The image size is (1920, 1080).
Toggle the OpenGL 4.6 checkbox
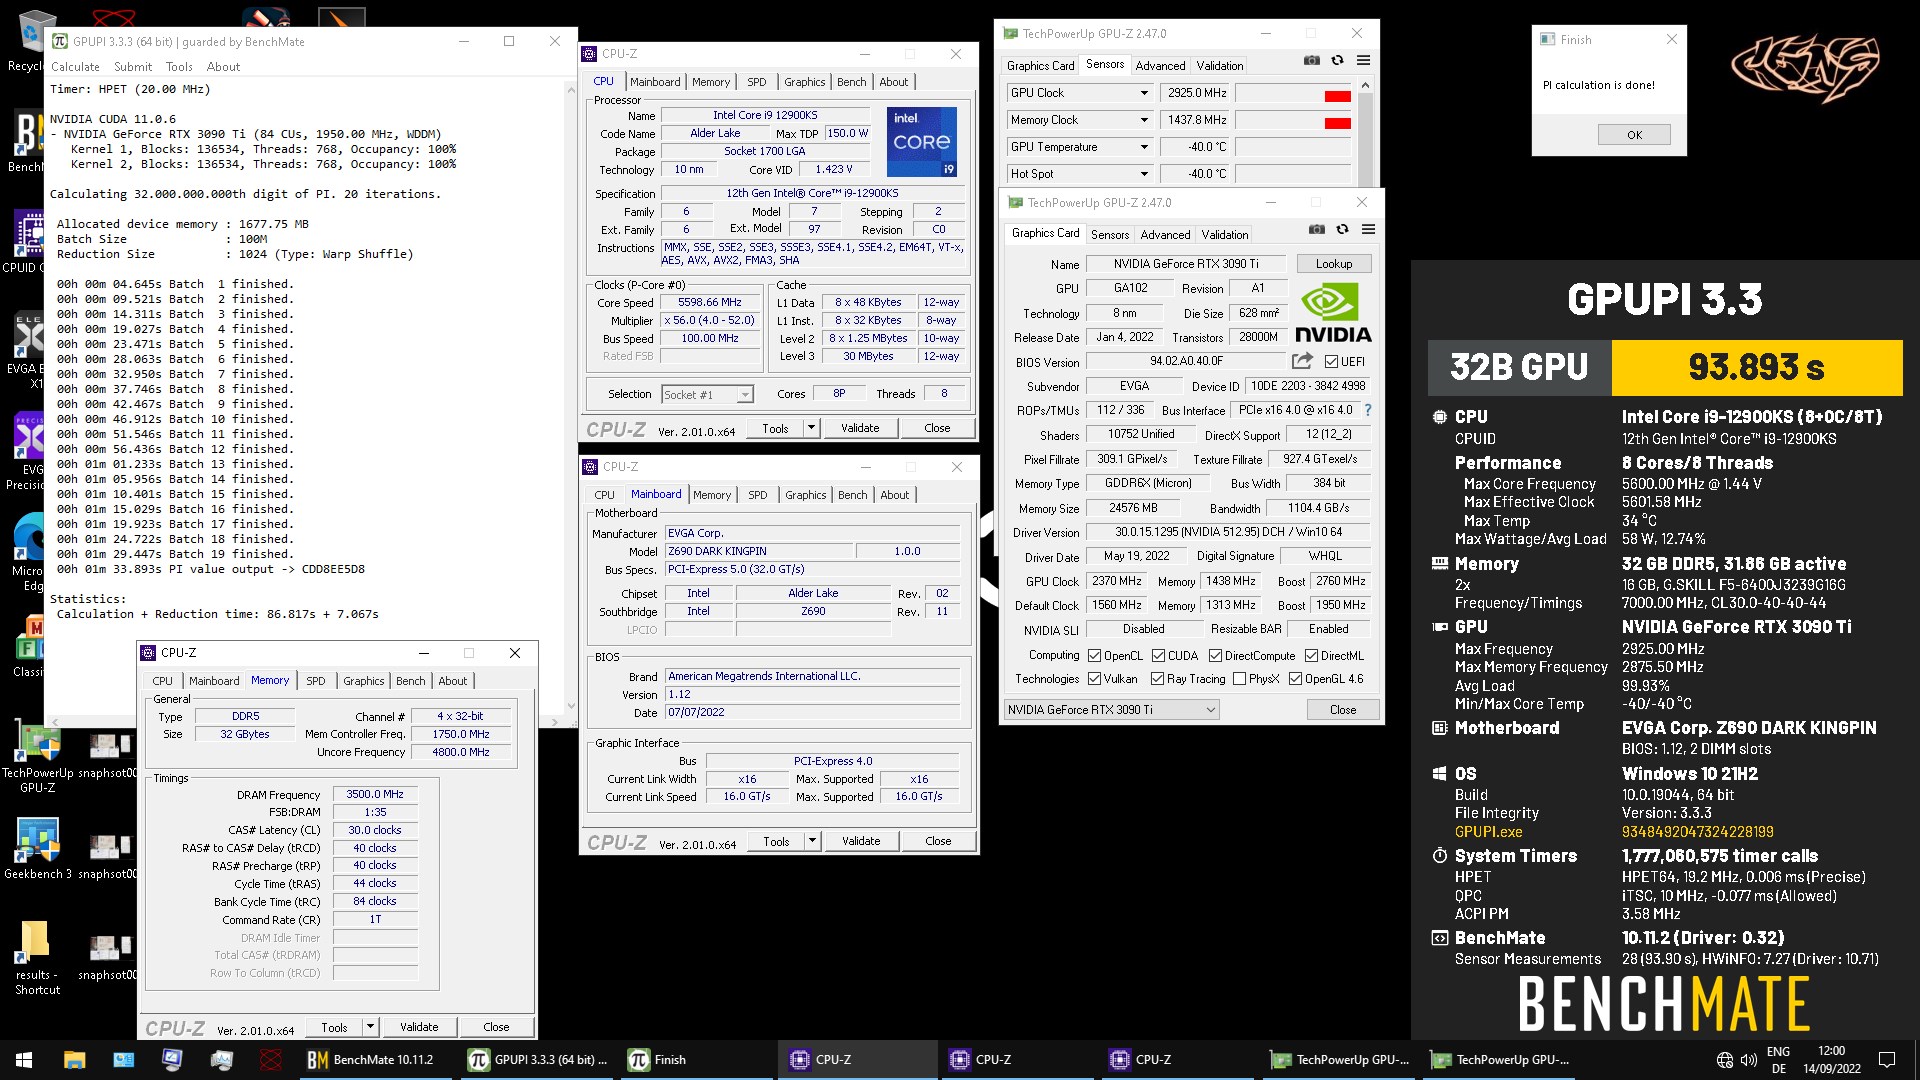coord(1295,679)
